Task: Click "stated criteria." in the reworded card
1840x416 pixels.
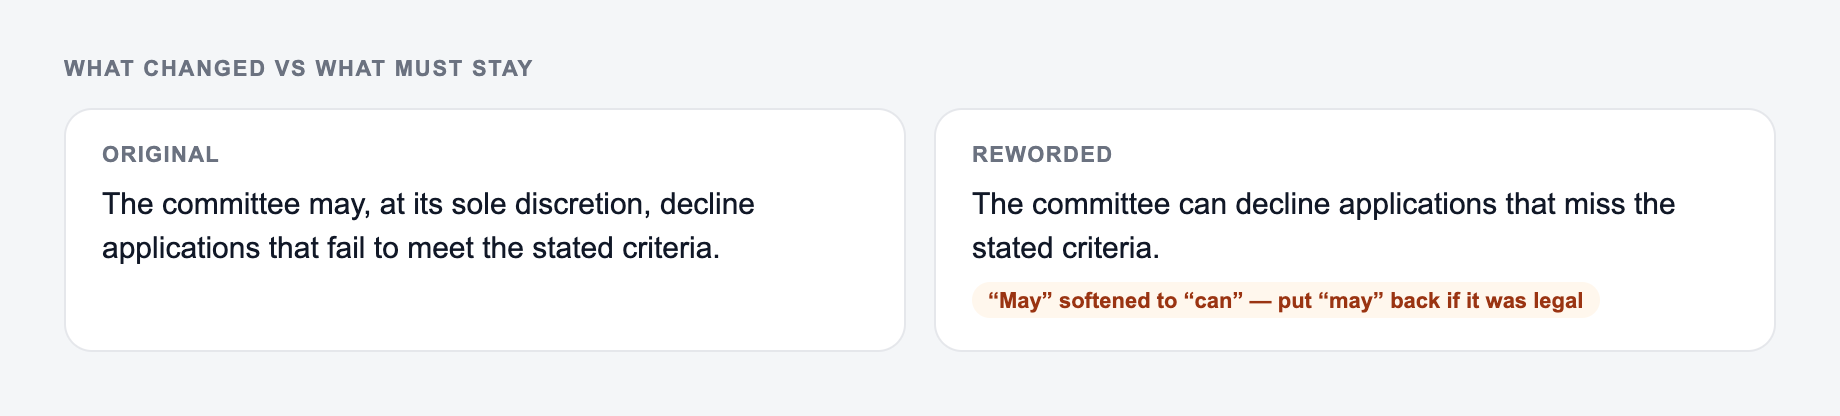Action: point(1066,248)
